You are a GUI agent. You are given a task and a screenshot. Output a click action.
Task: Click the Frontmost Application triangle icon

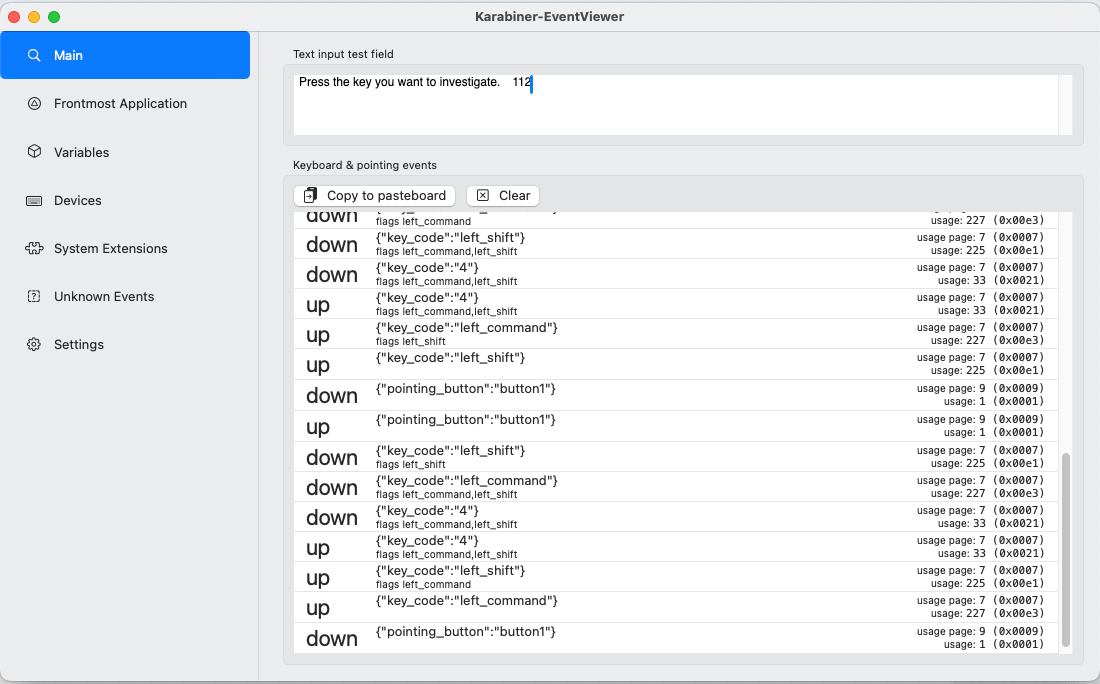(x=34, y=104)
